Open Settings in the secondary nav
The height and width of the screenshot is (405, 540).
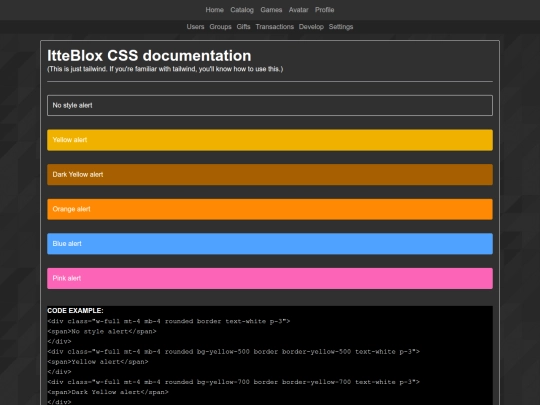pos(341,27)
